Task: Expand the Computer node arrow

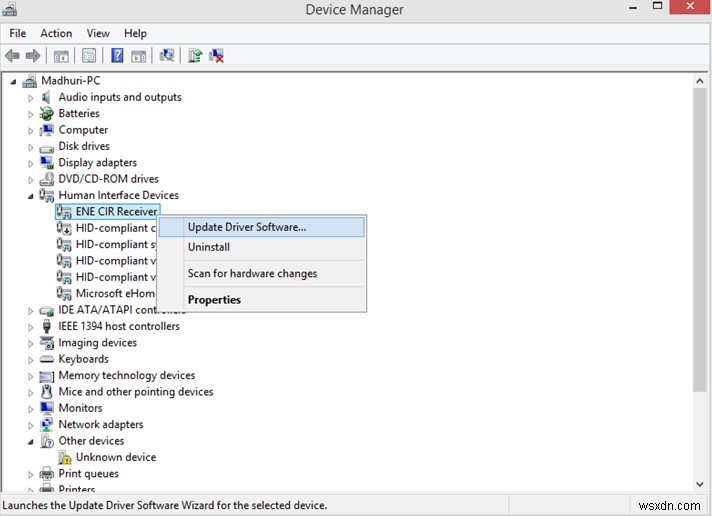Action: tap(30, 130)
